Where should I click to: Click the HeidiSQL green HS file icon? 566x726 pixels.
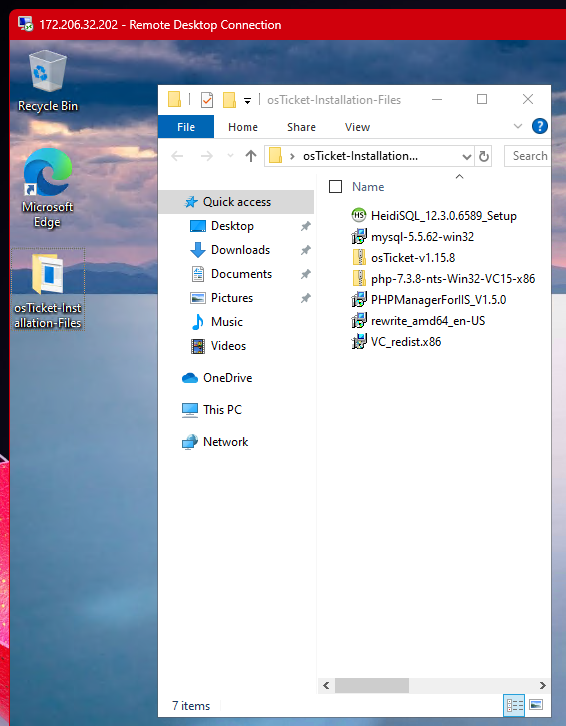pos(359,215)
